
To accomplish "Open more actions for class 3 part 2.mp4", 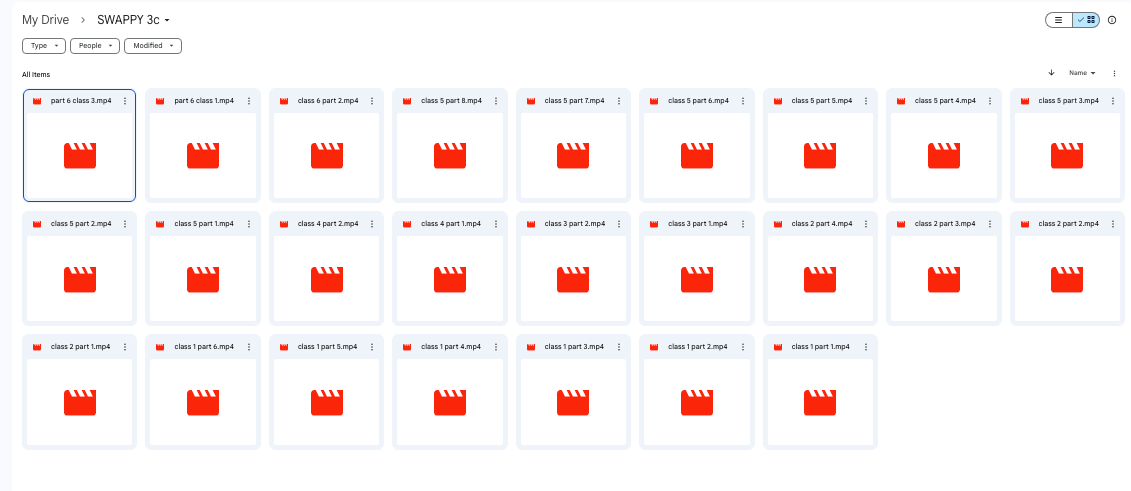I will (619, 224).
